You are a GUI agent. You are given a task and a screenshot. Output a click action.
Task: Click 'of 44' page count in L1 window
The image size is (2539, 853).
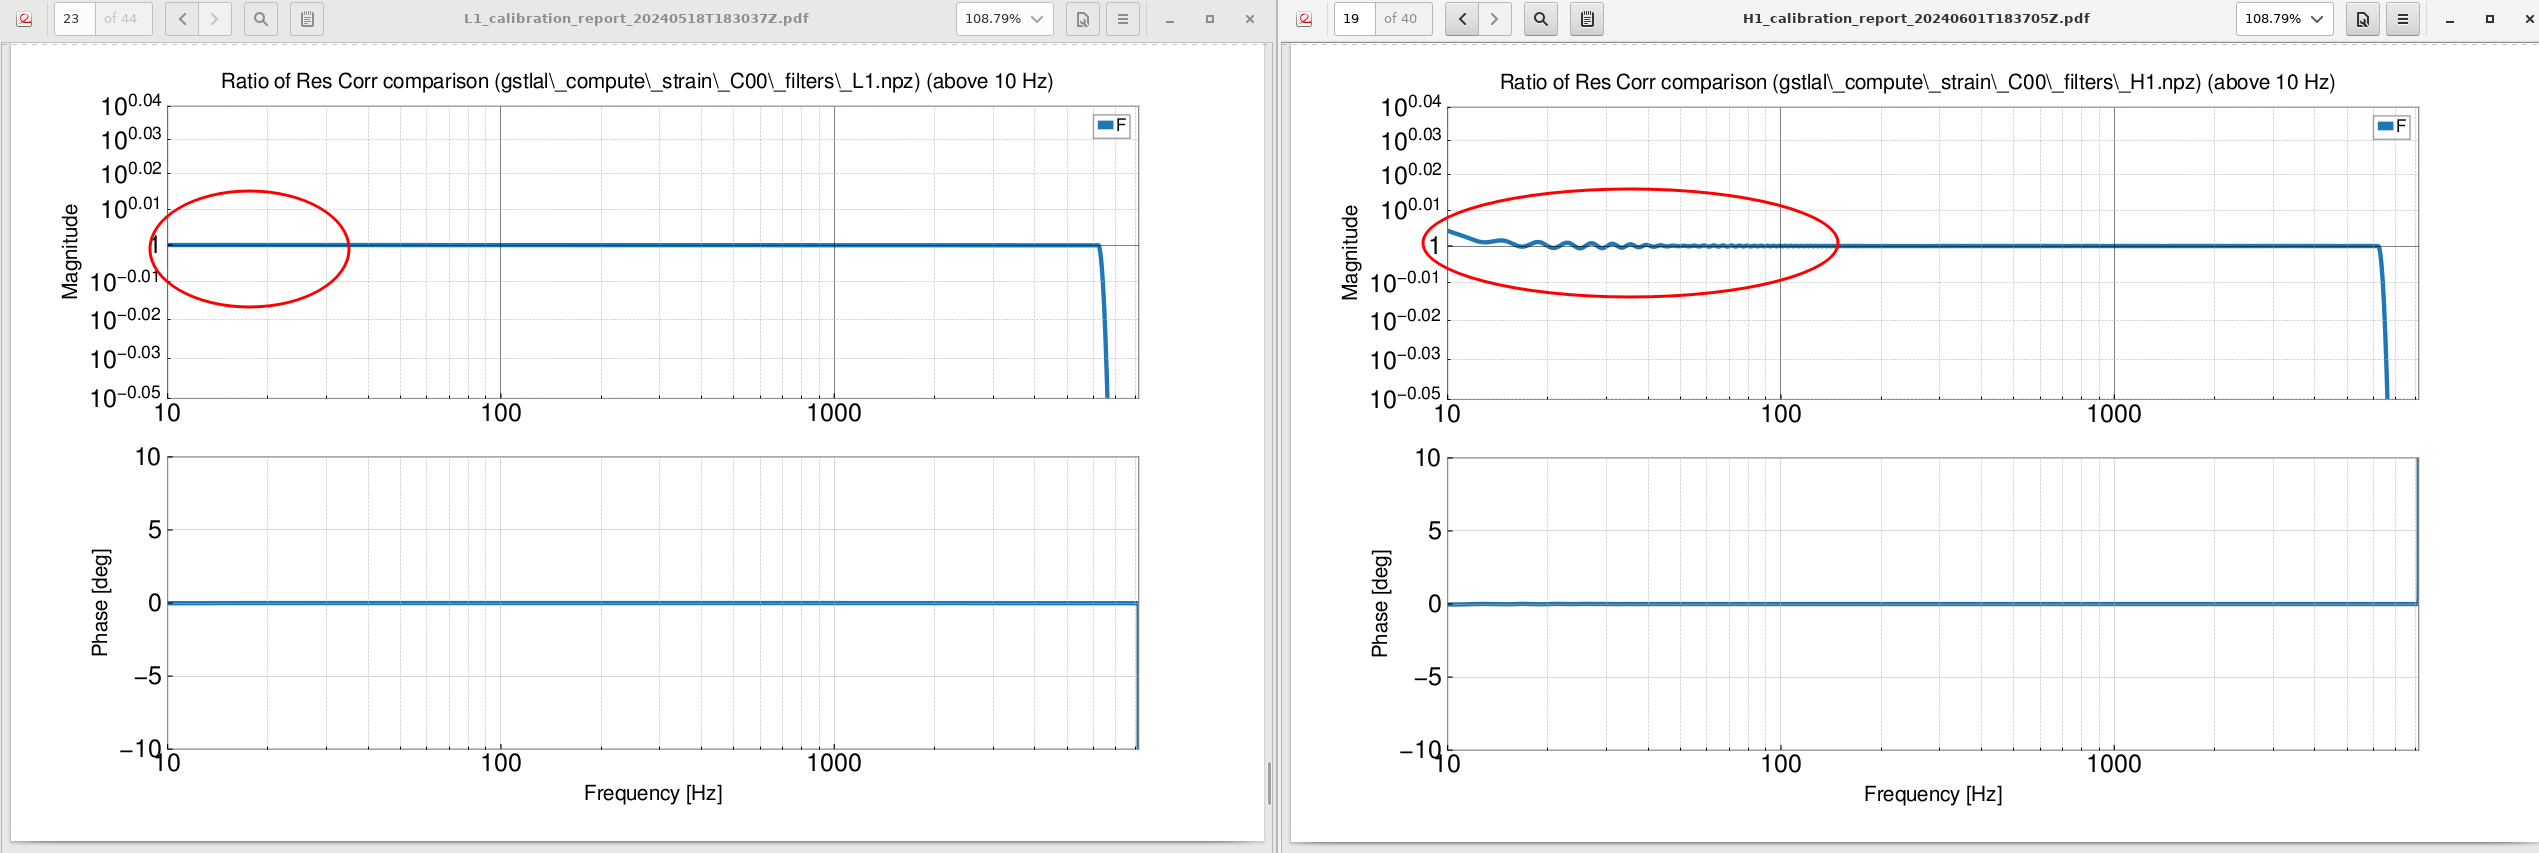[121, 19]
